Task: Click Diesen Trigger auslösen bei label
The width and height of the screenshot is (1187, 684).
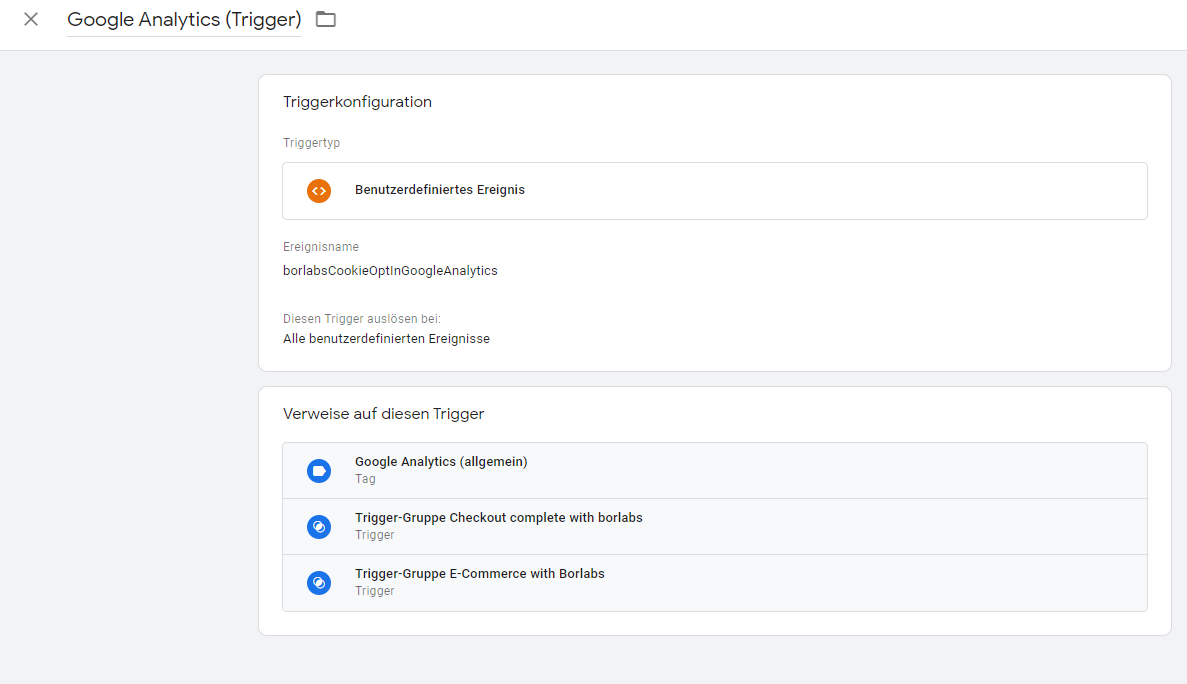Action: (362, 319)
